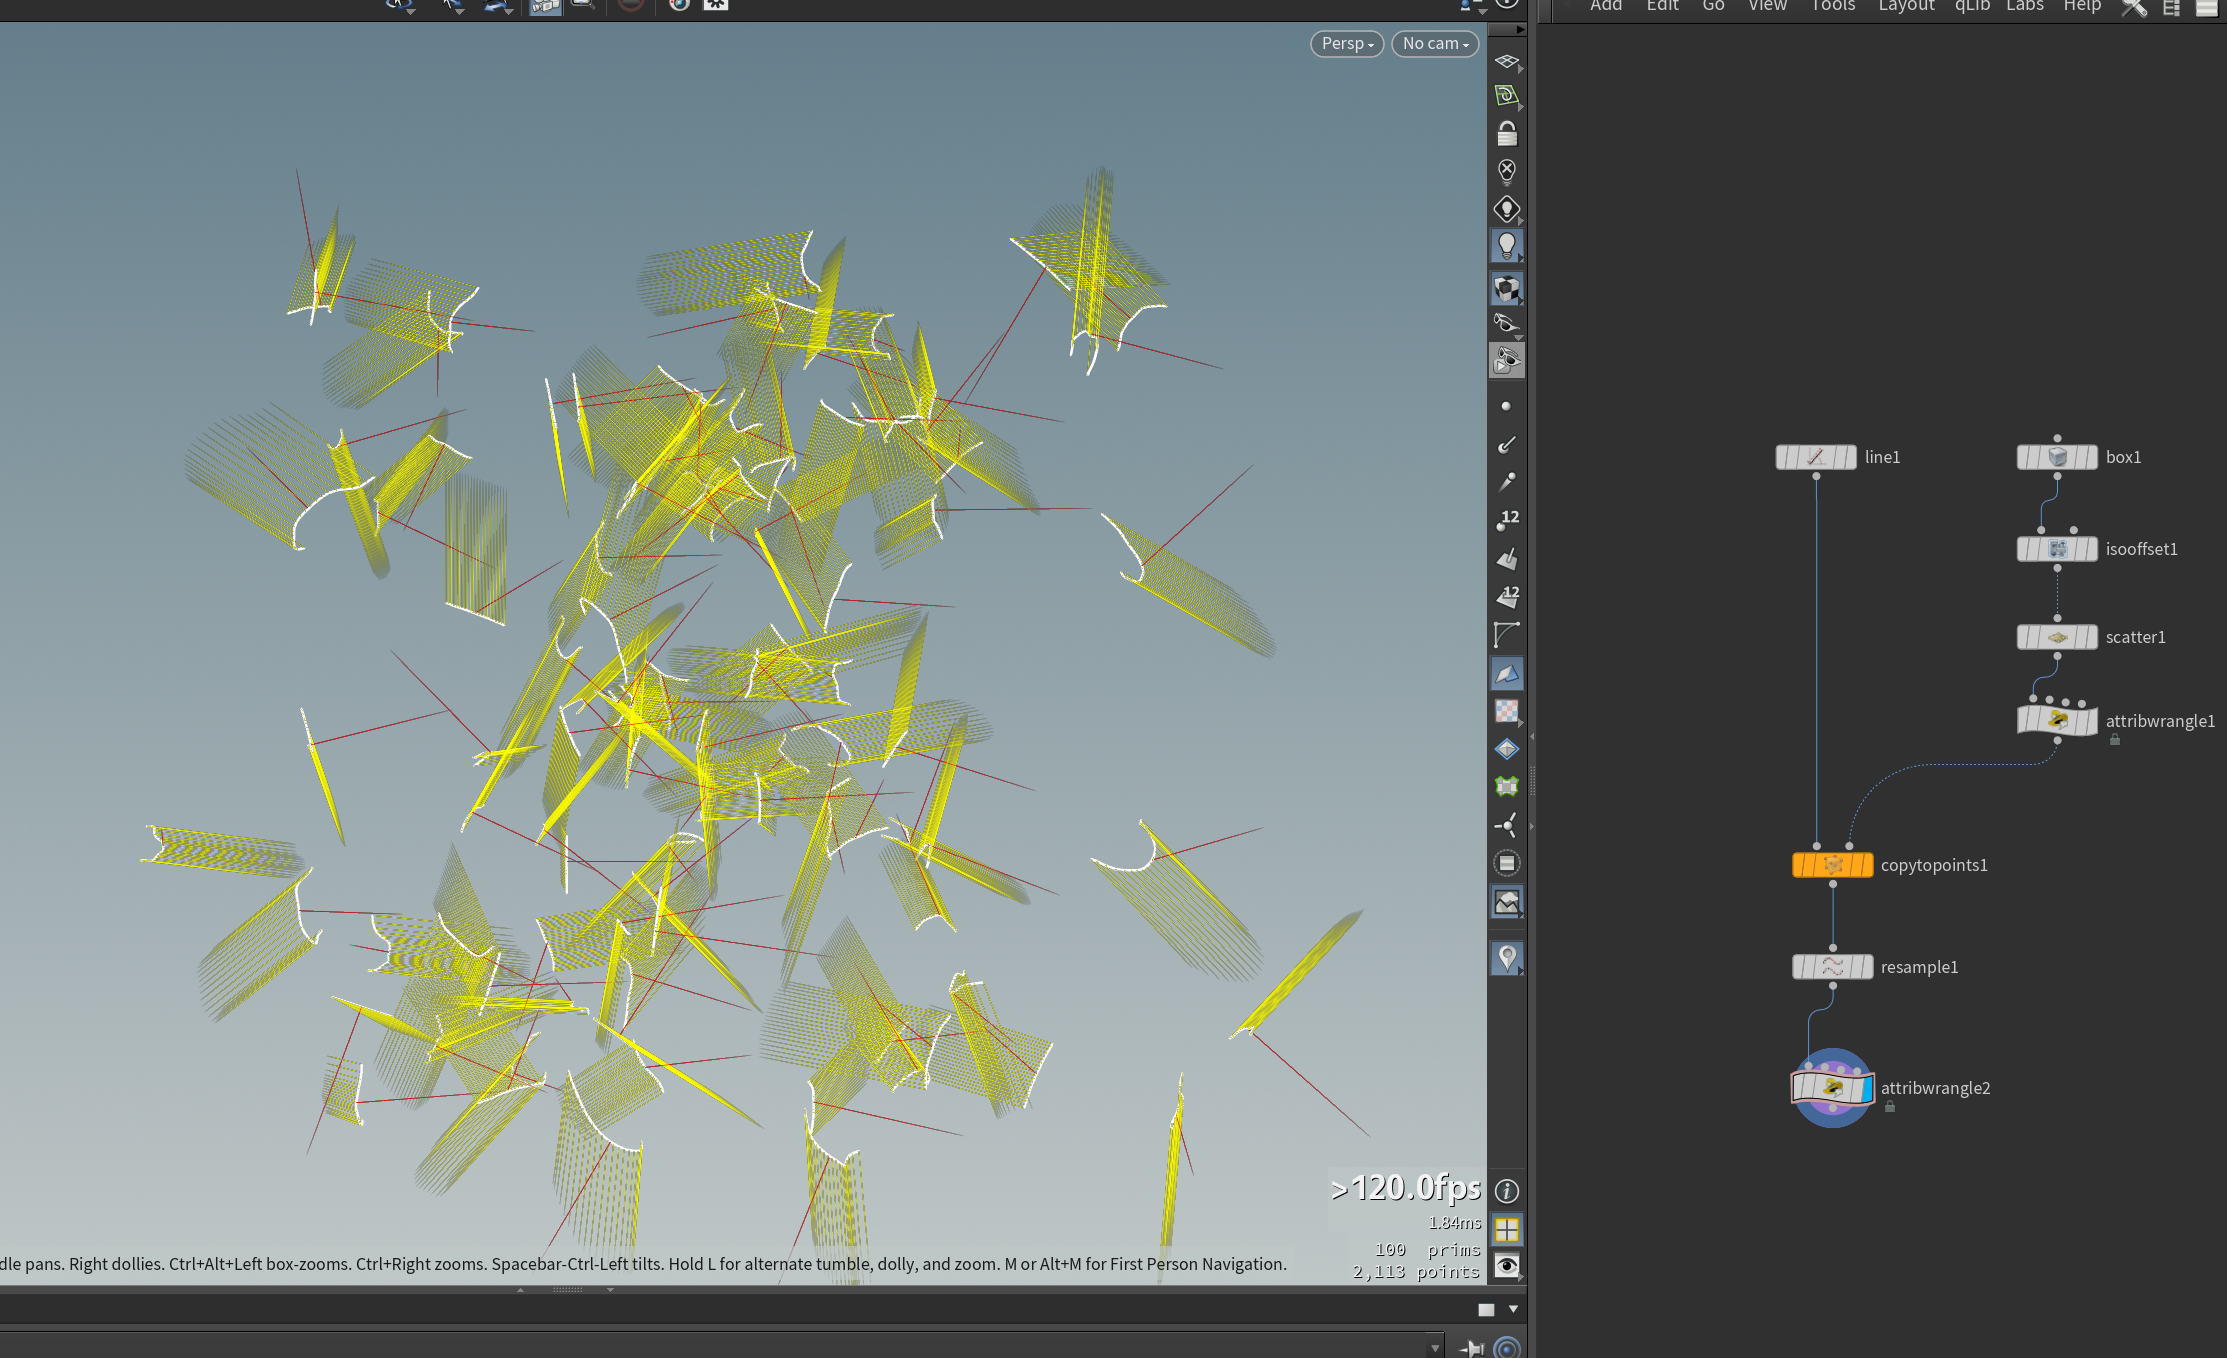Toggle the background image display icon

(x=1506, y=902)
